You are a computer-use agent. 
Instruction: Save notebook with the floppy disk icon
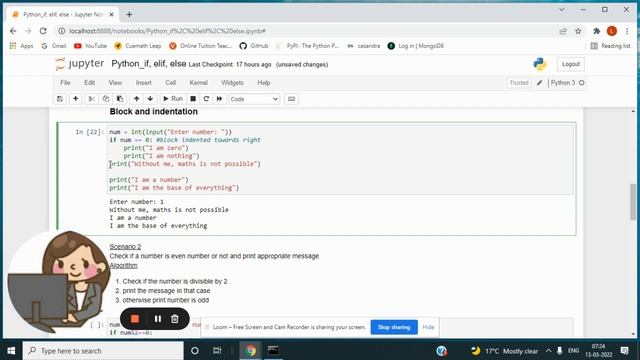[x=60, y=99]
